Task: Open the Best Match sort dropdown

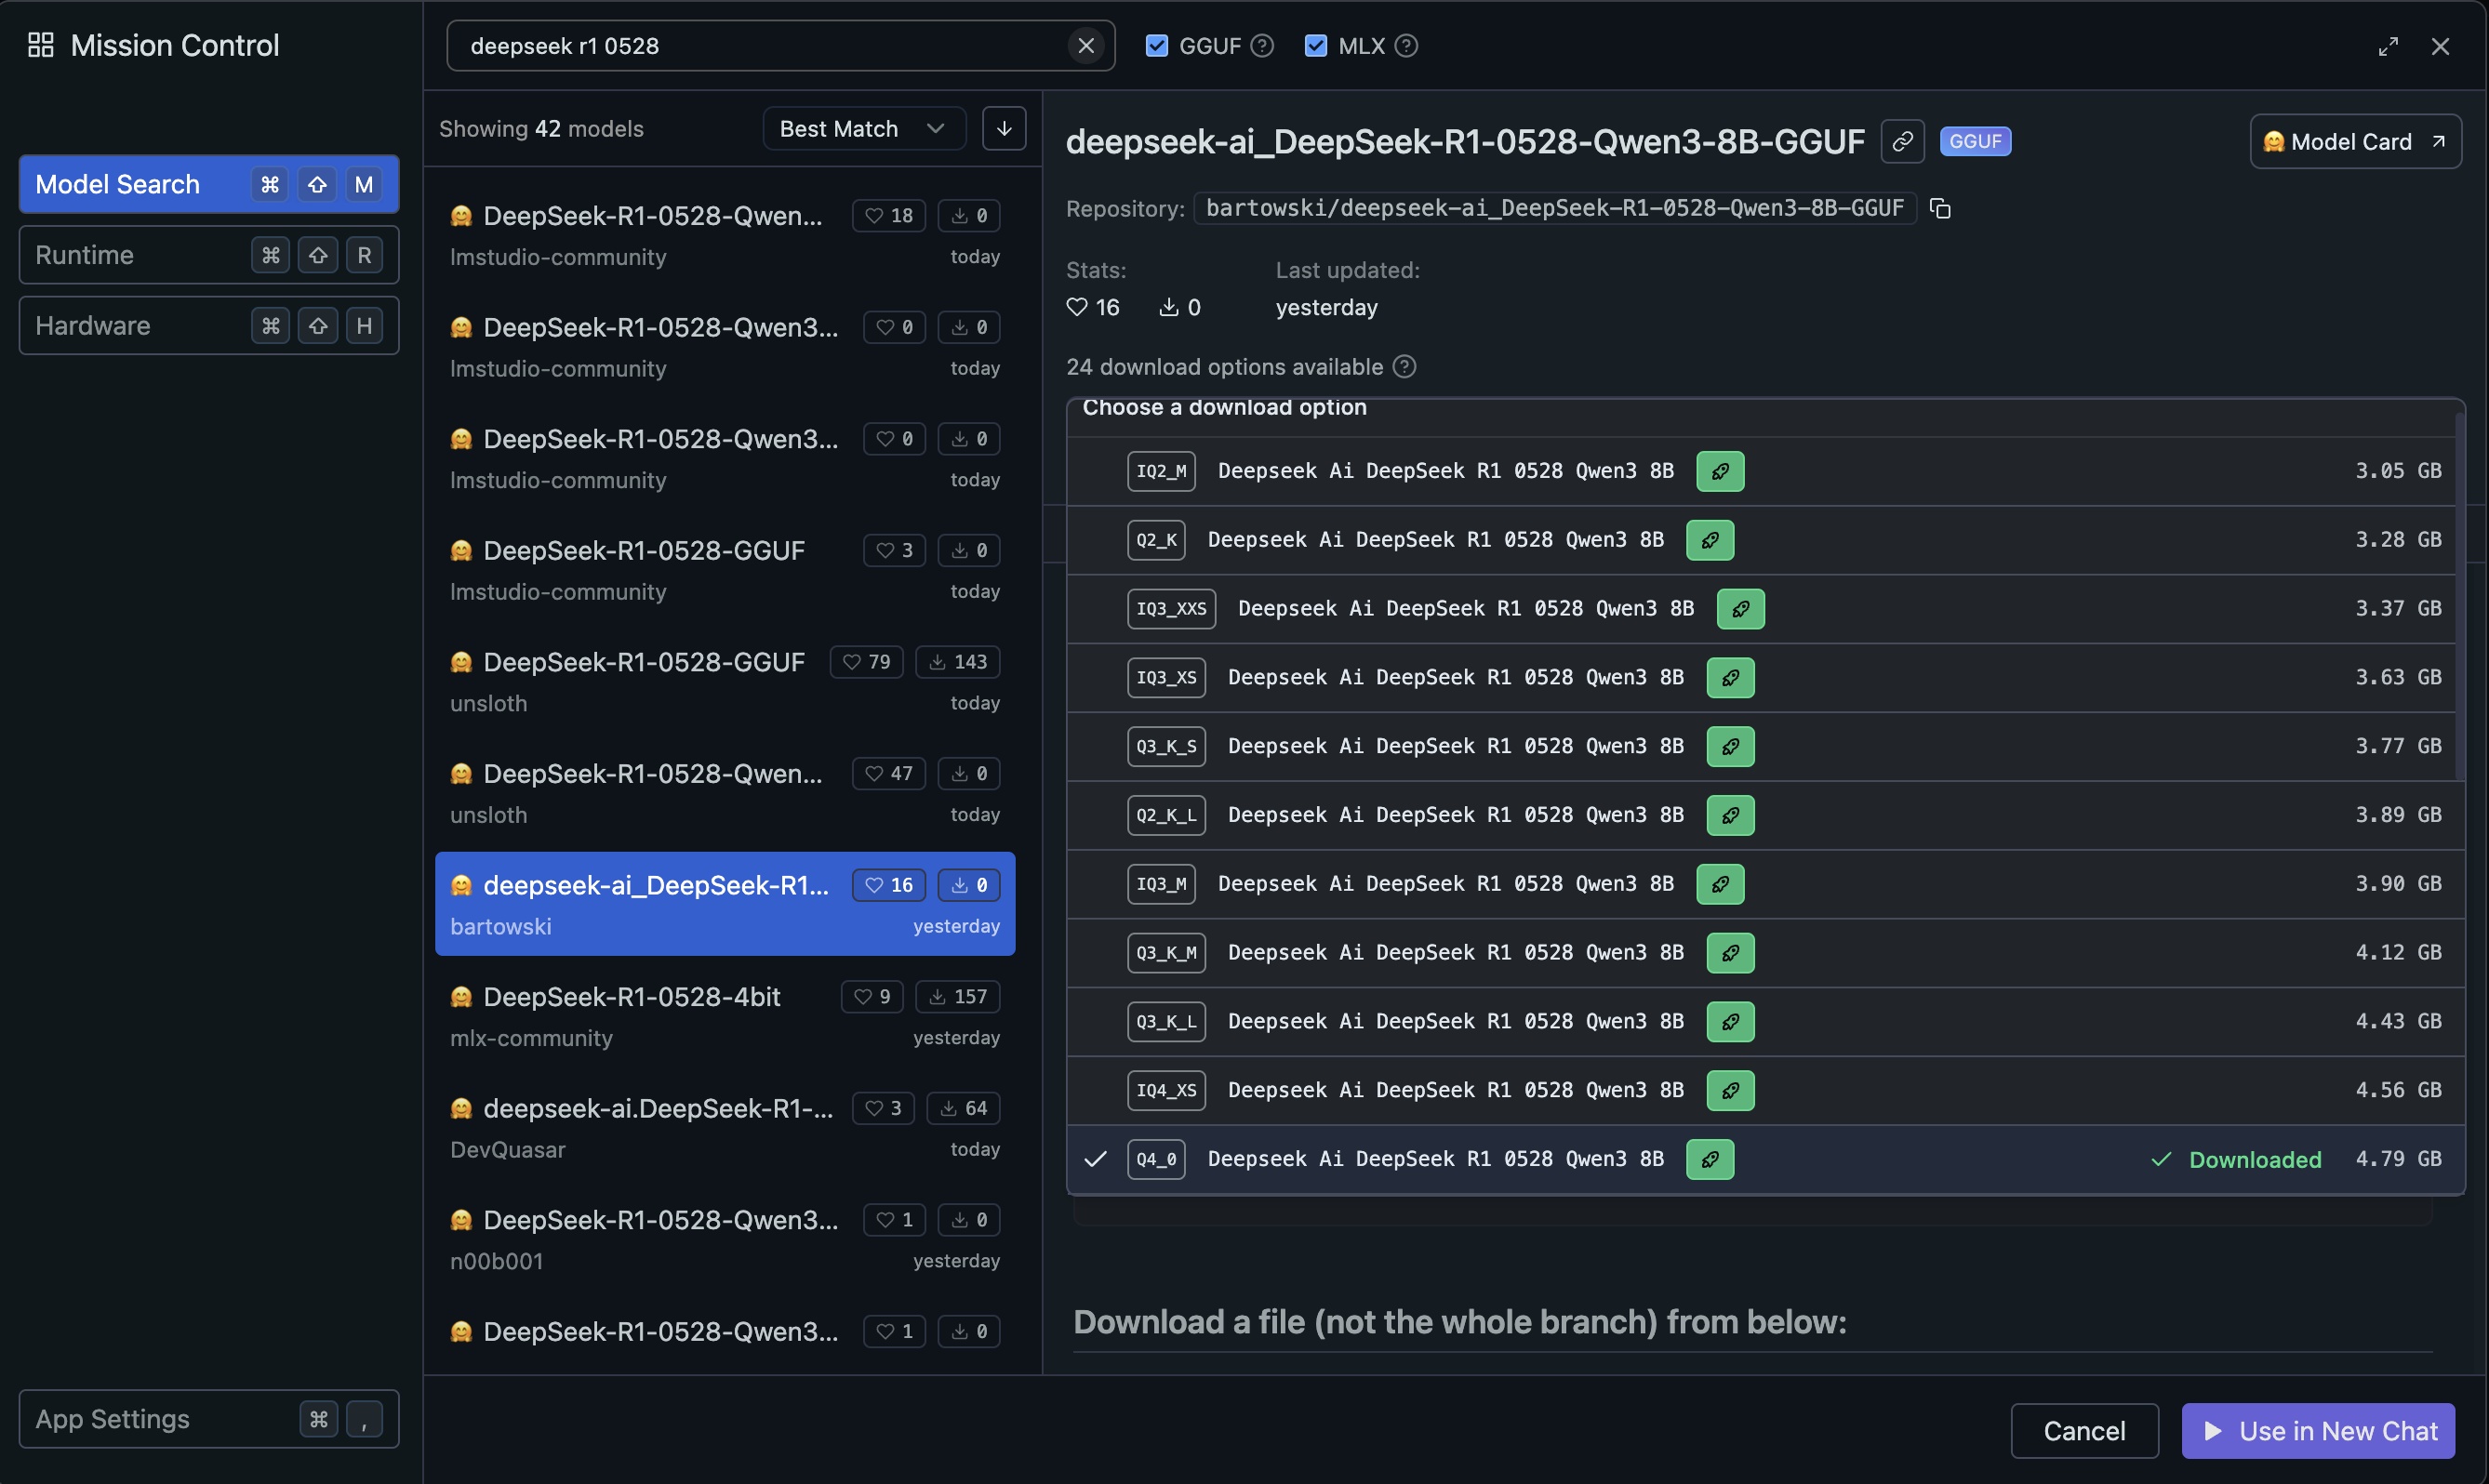Action: coord(864,129)
